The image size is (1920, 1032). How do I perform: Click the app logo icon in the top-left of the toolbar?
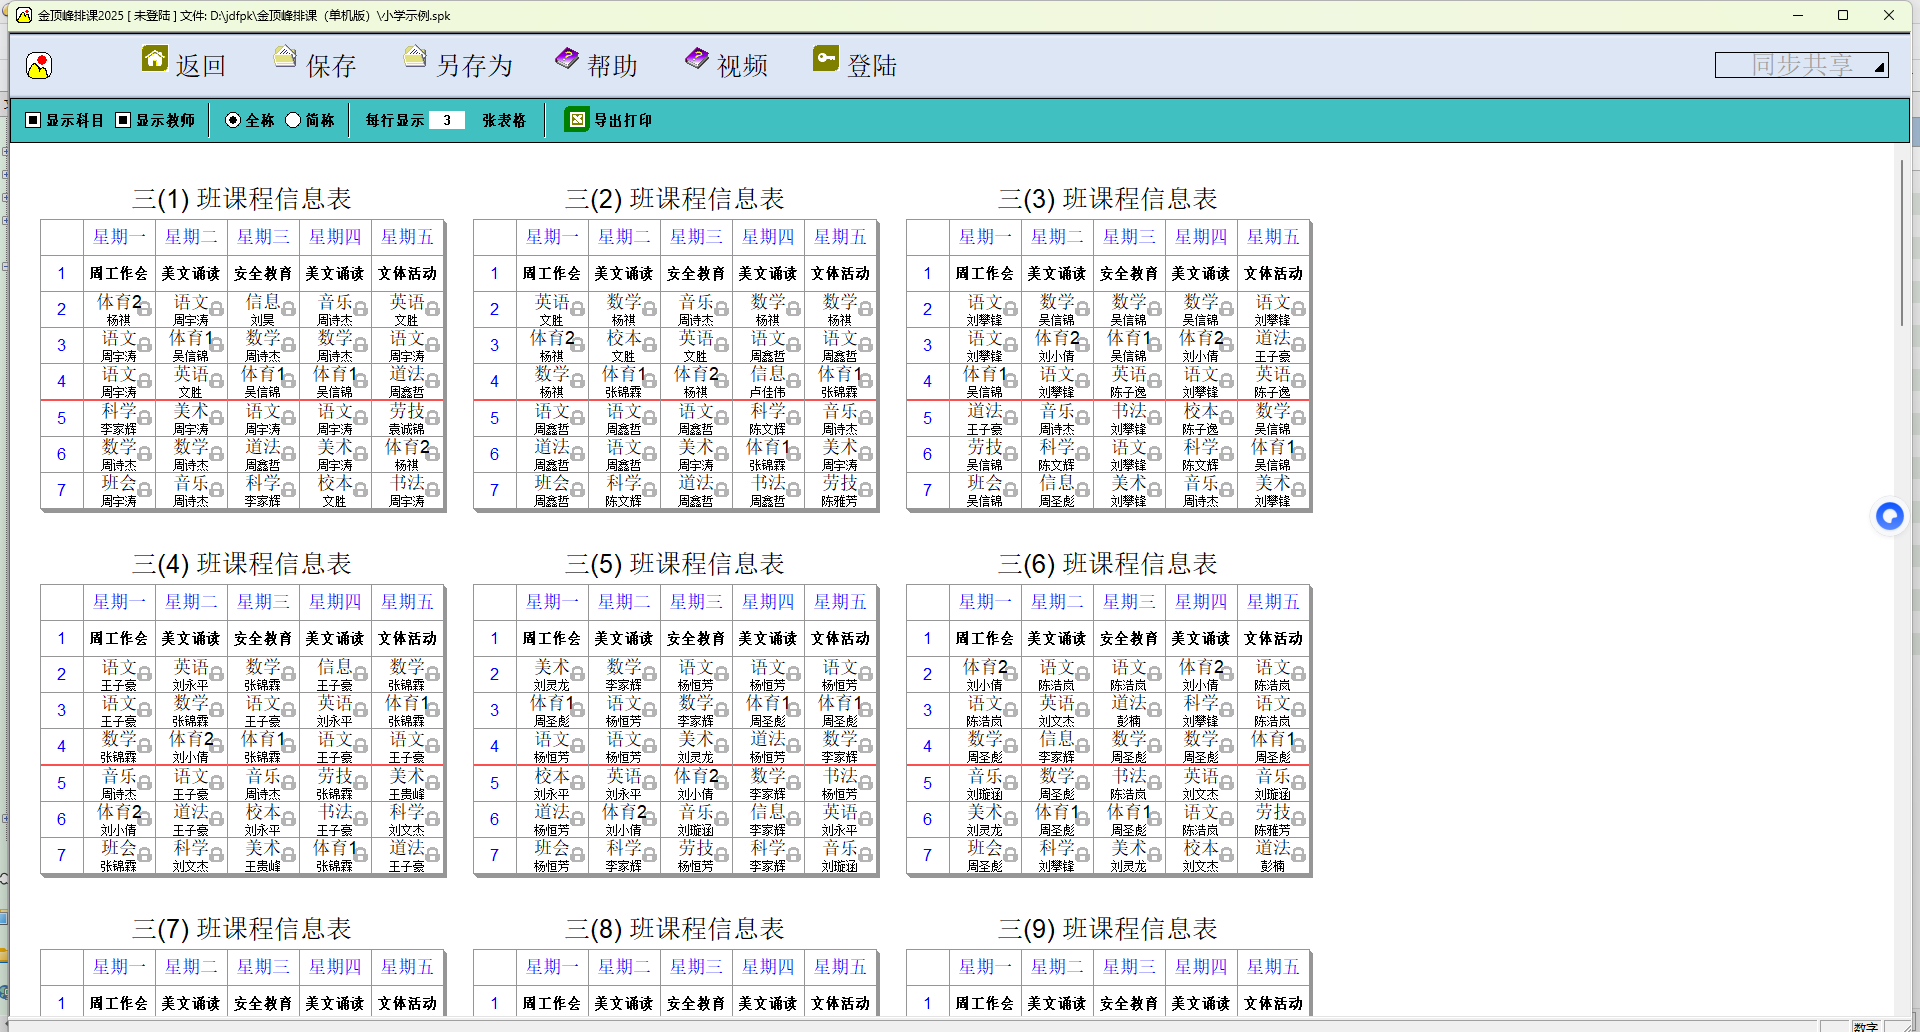(x=39, y=66)
